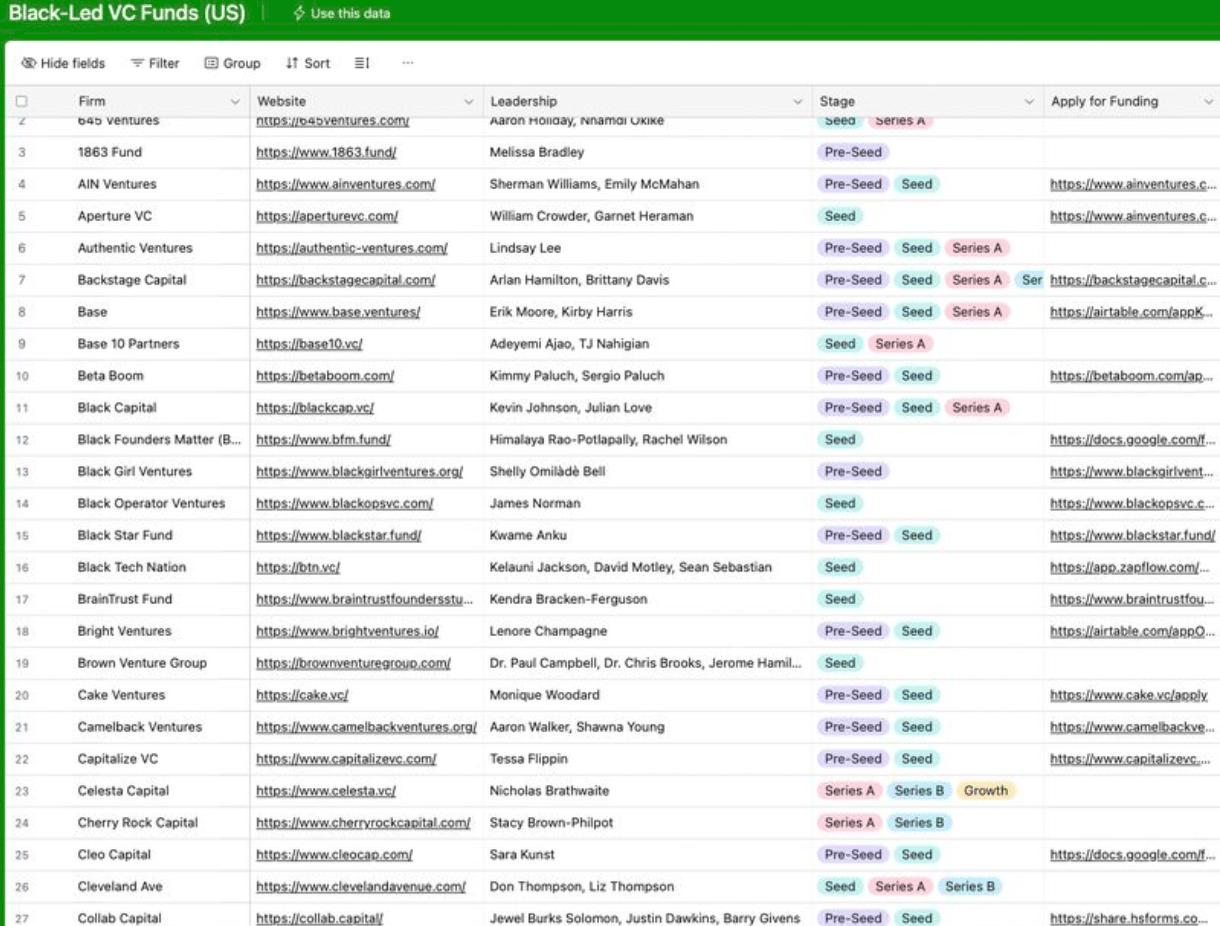The width and height of the screenshot is (1220, 926).
Task: Click Kendra Bracken-Ferguson leadership cell
Action: pyautogui.click(x=647, y=599)
